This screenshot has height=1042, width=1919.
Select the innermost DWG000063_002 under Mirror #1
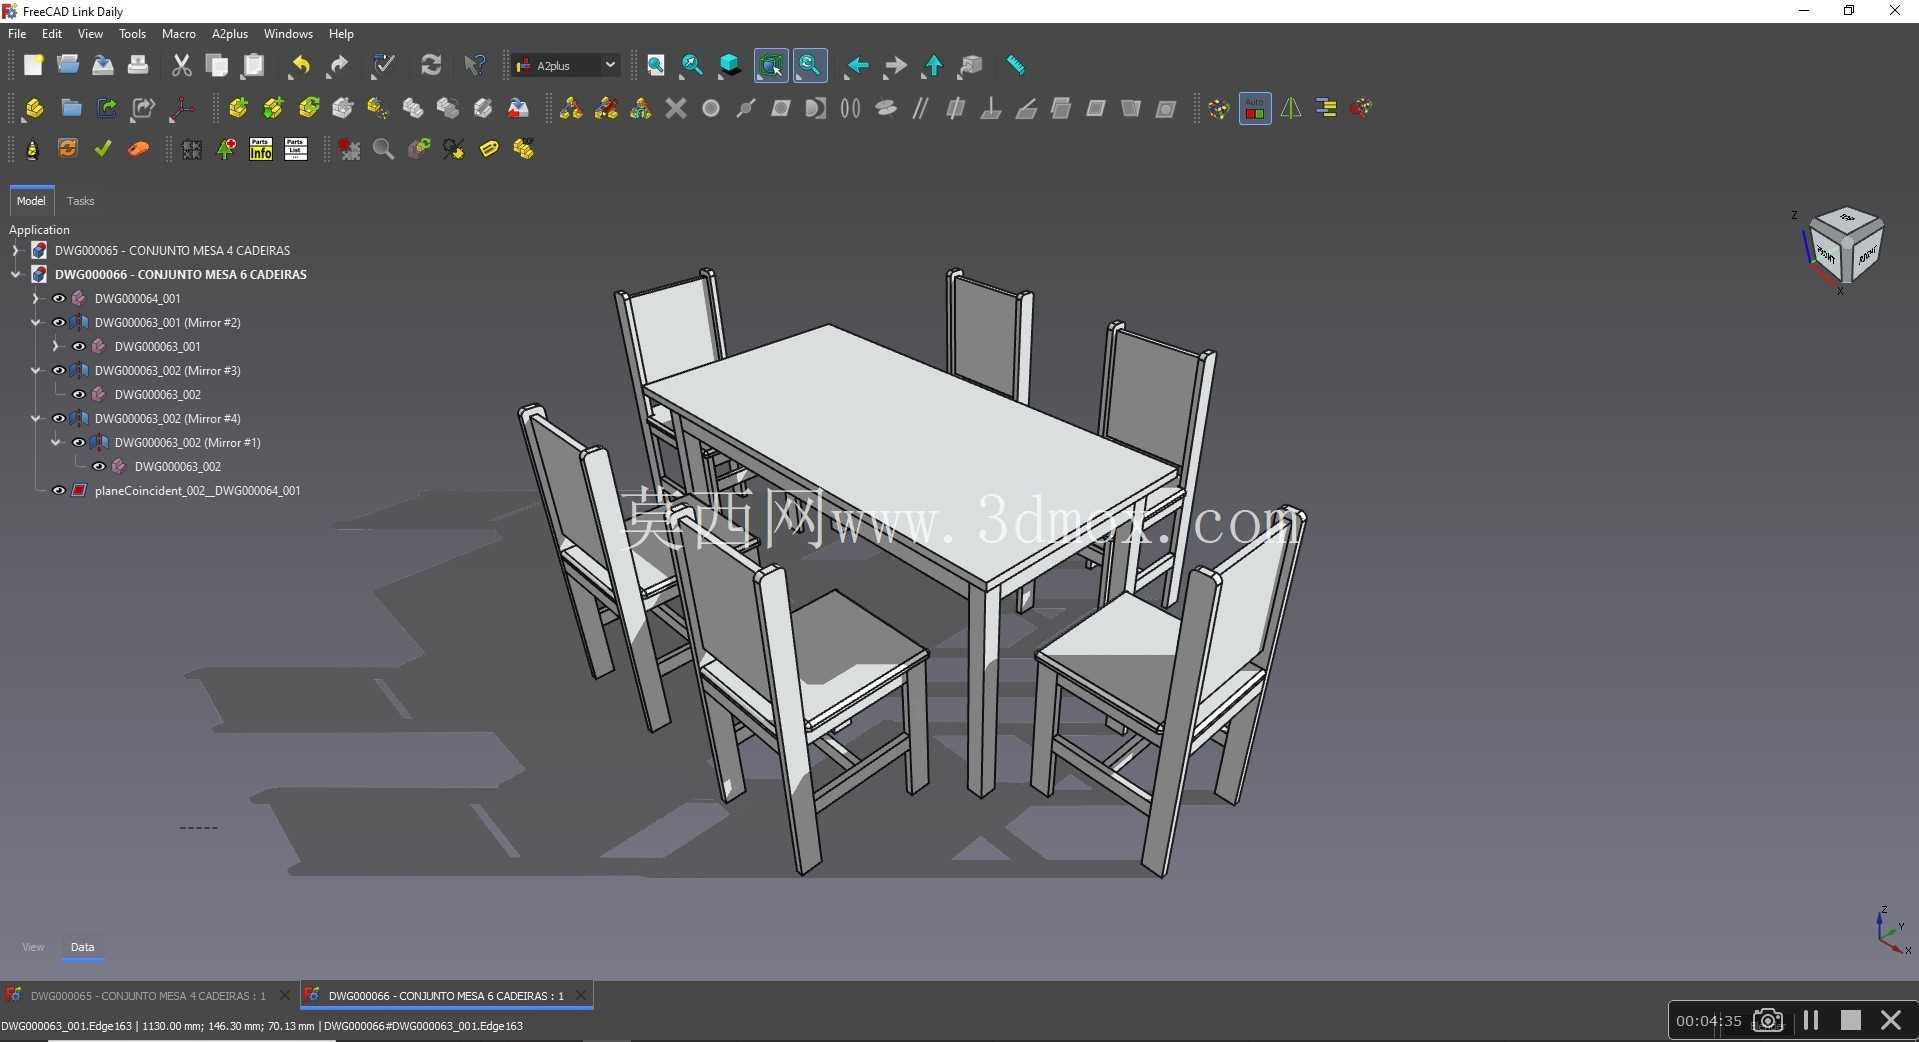(x=178, y=466)
